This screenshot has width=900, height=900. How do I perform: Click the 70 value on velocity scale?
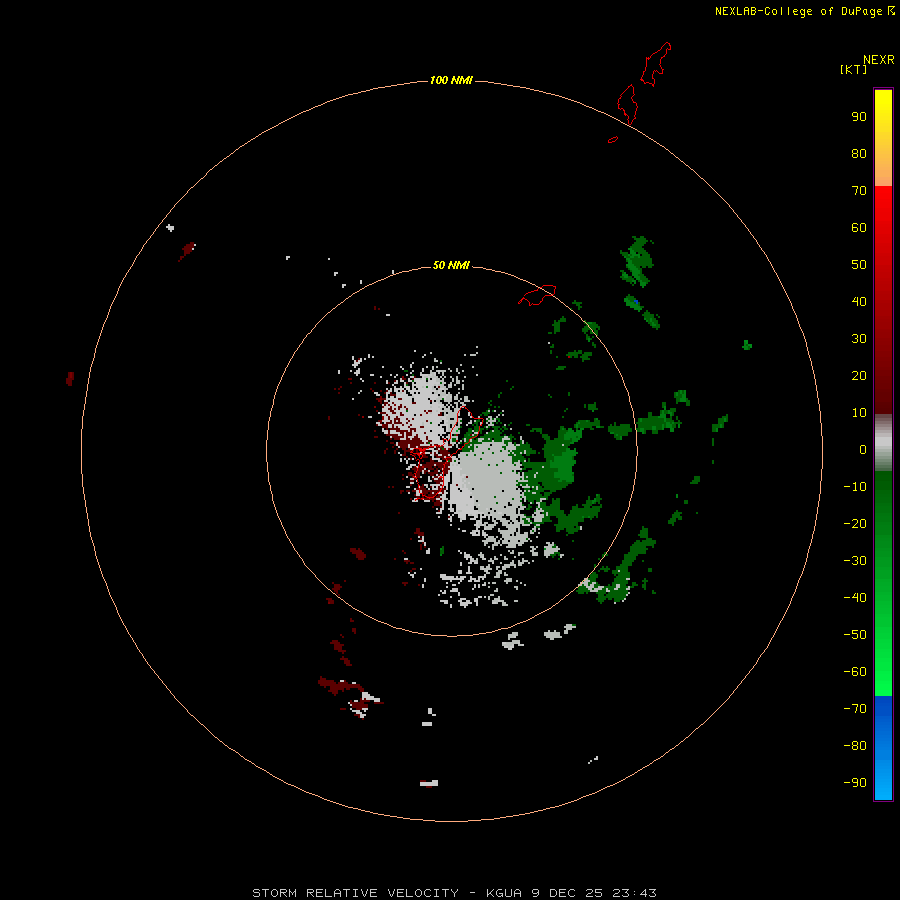859,191
